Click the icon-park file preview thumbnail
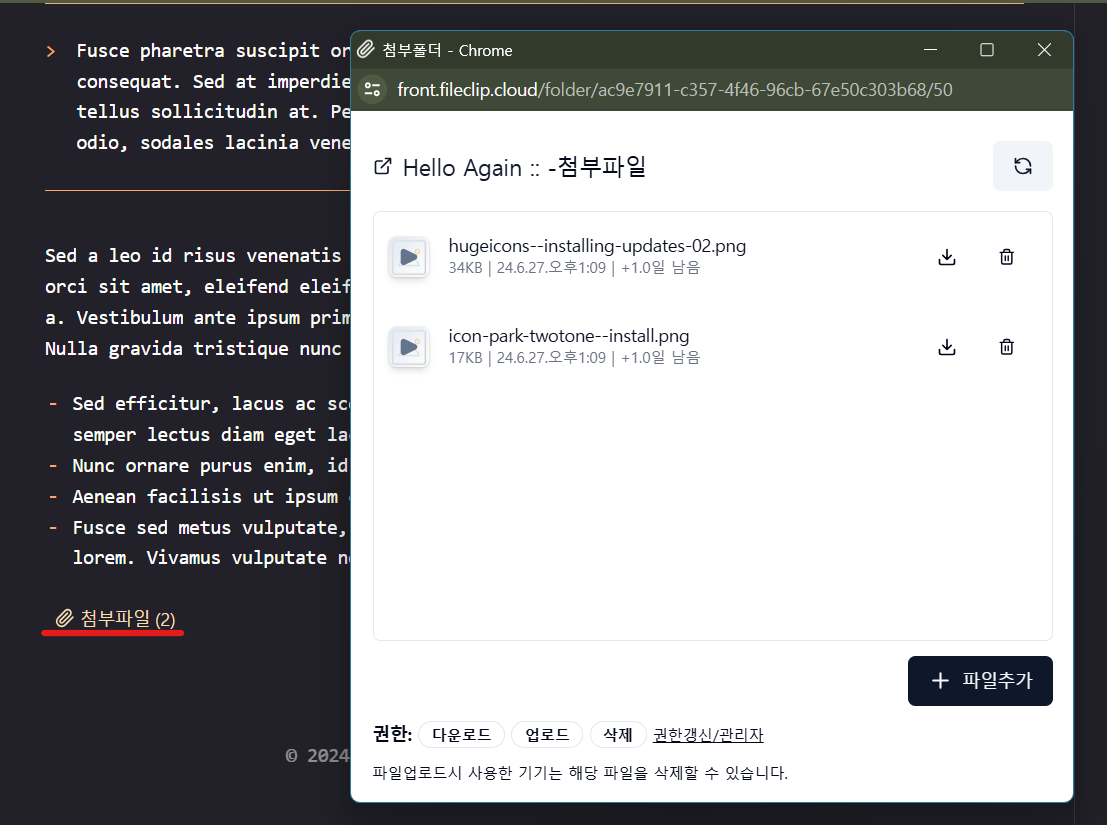 click(x=408, y=347)
